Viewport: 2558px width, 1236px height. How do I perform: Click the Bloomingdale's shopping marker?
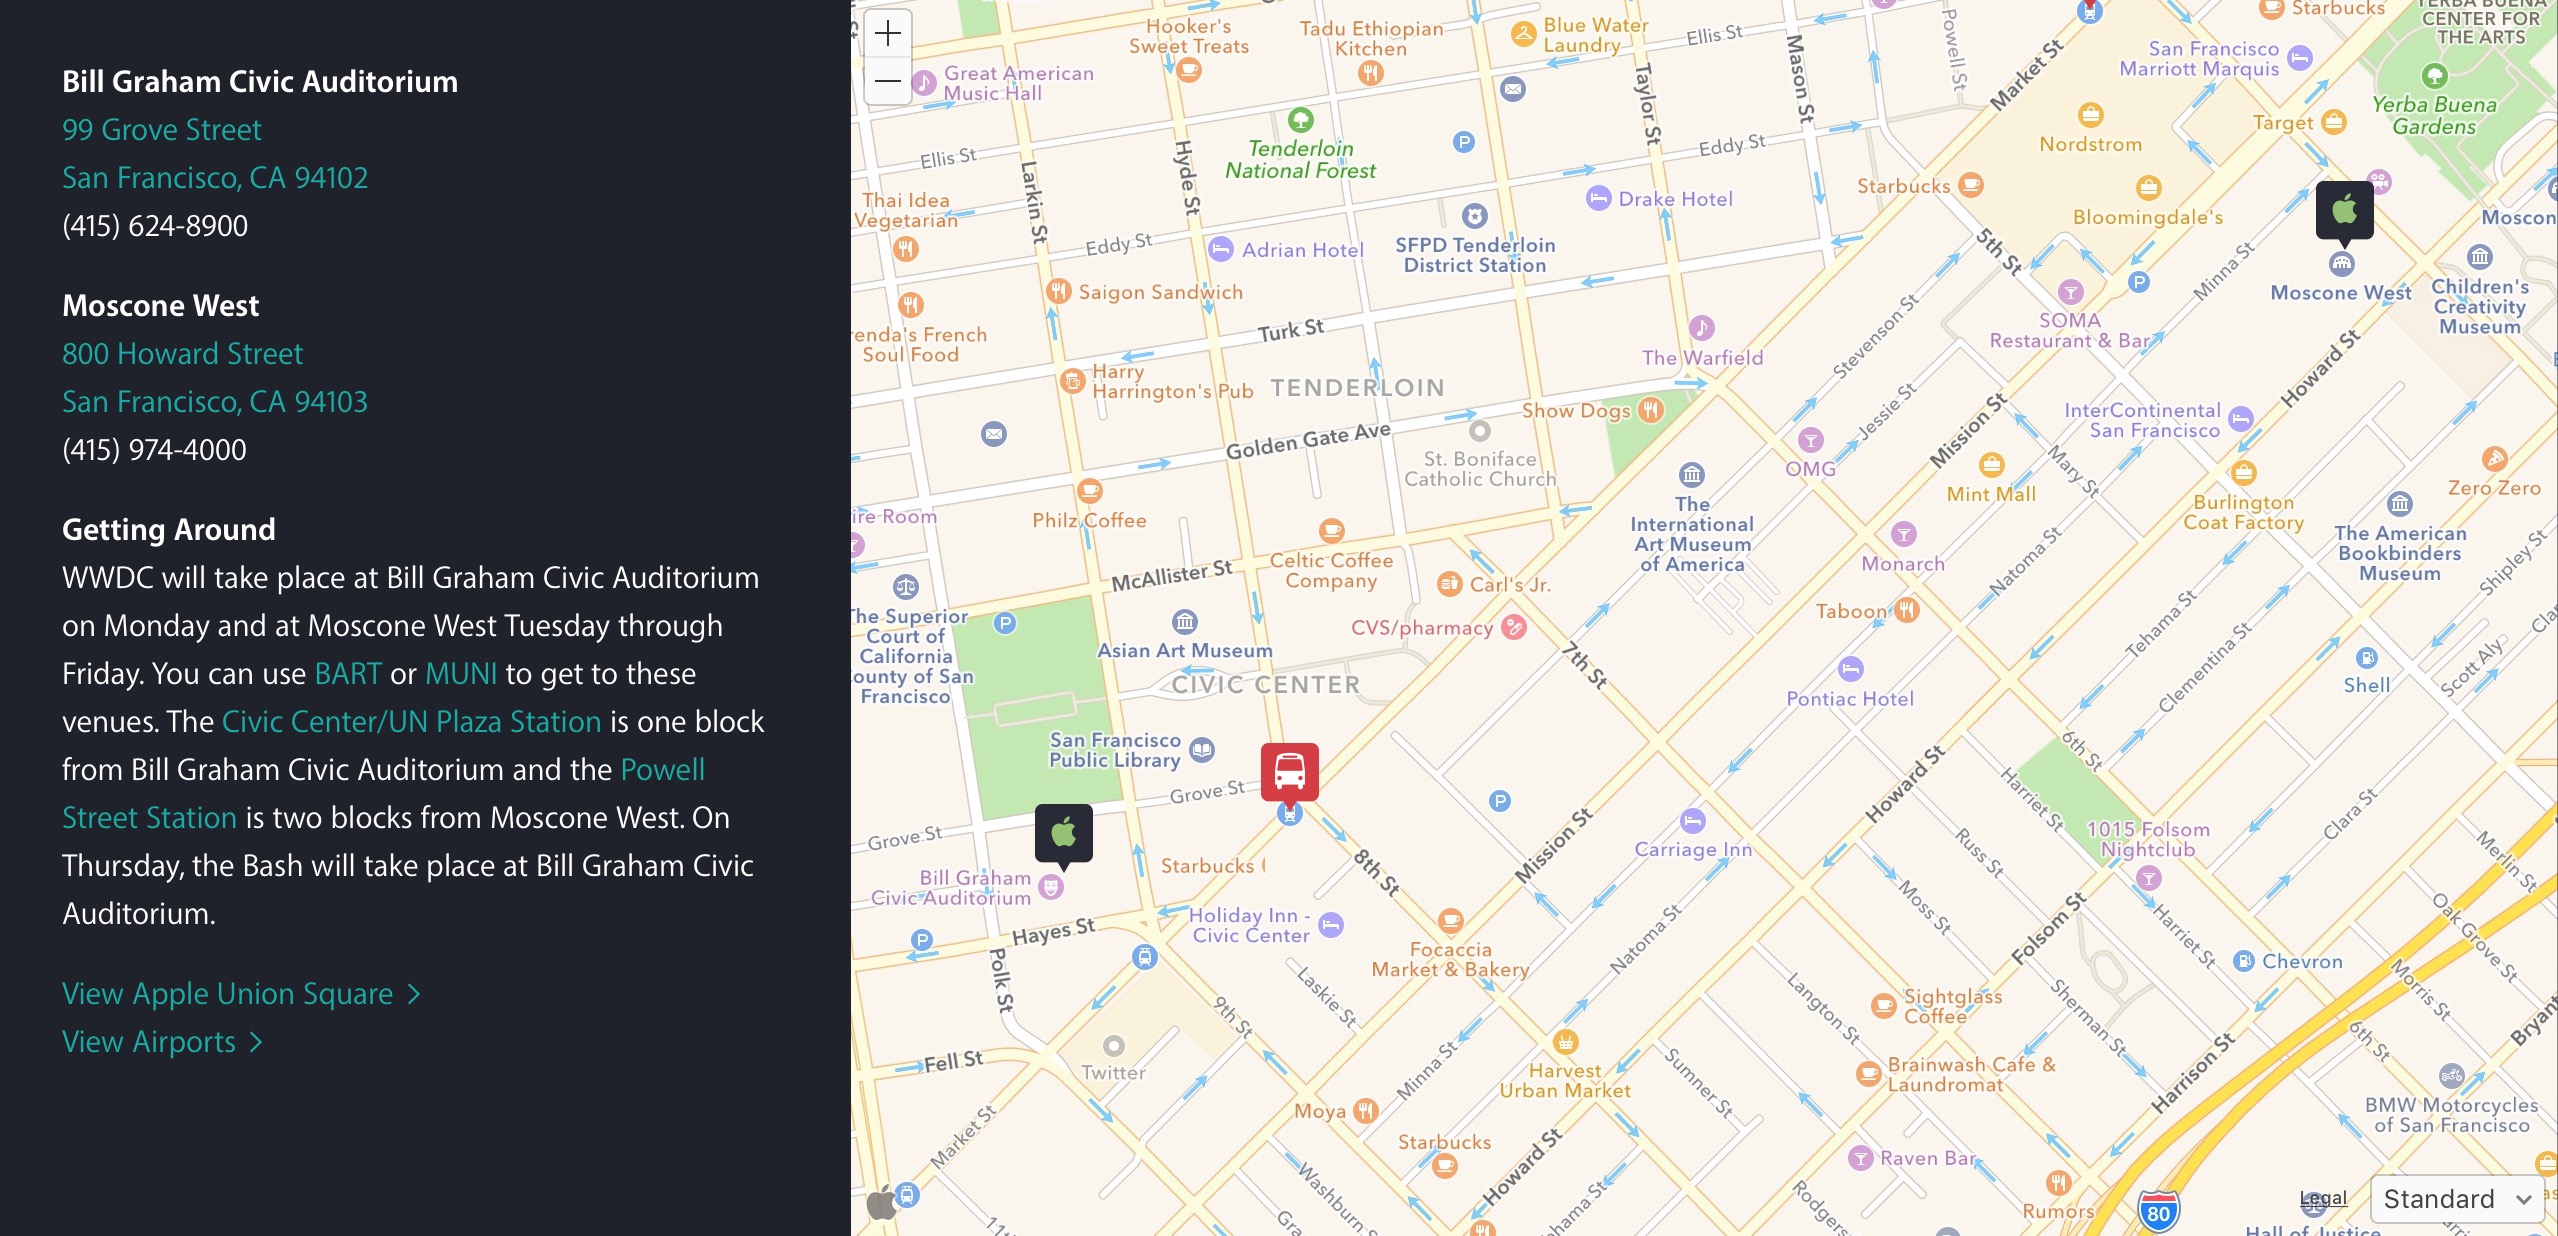tap(2149, 188)
